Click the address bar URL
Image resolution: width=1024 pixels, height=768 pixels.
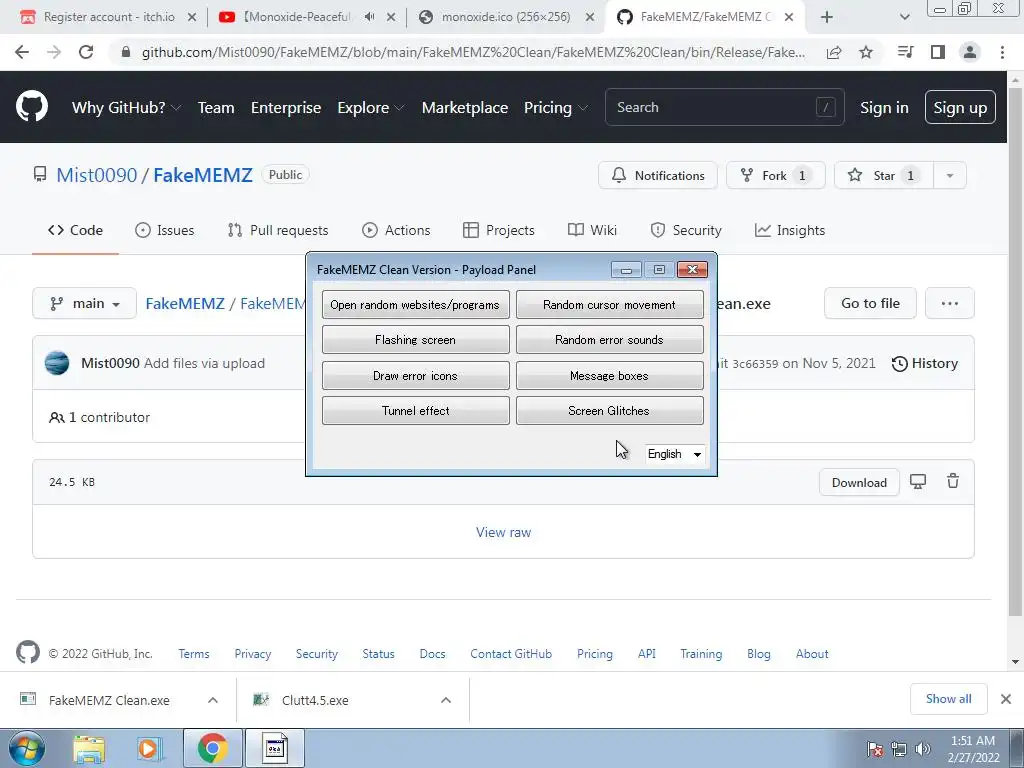pos(473,52)
